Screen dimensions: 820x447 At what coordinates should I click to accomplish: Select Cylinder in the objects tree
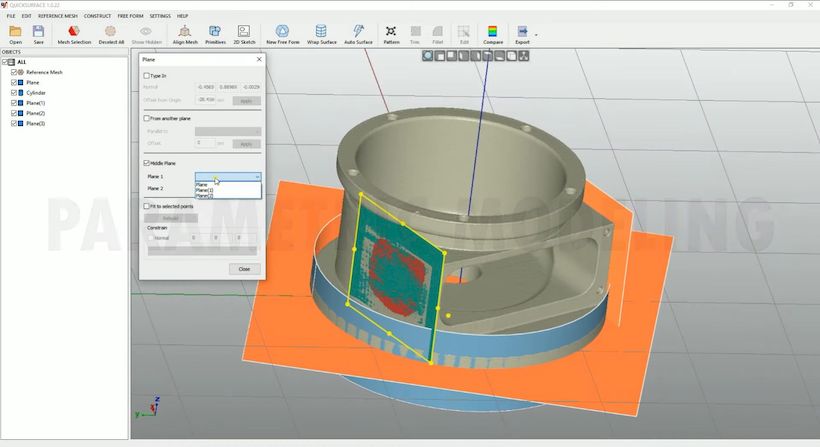[x=36, y=93]
